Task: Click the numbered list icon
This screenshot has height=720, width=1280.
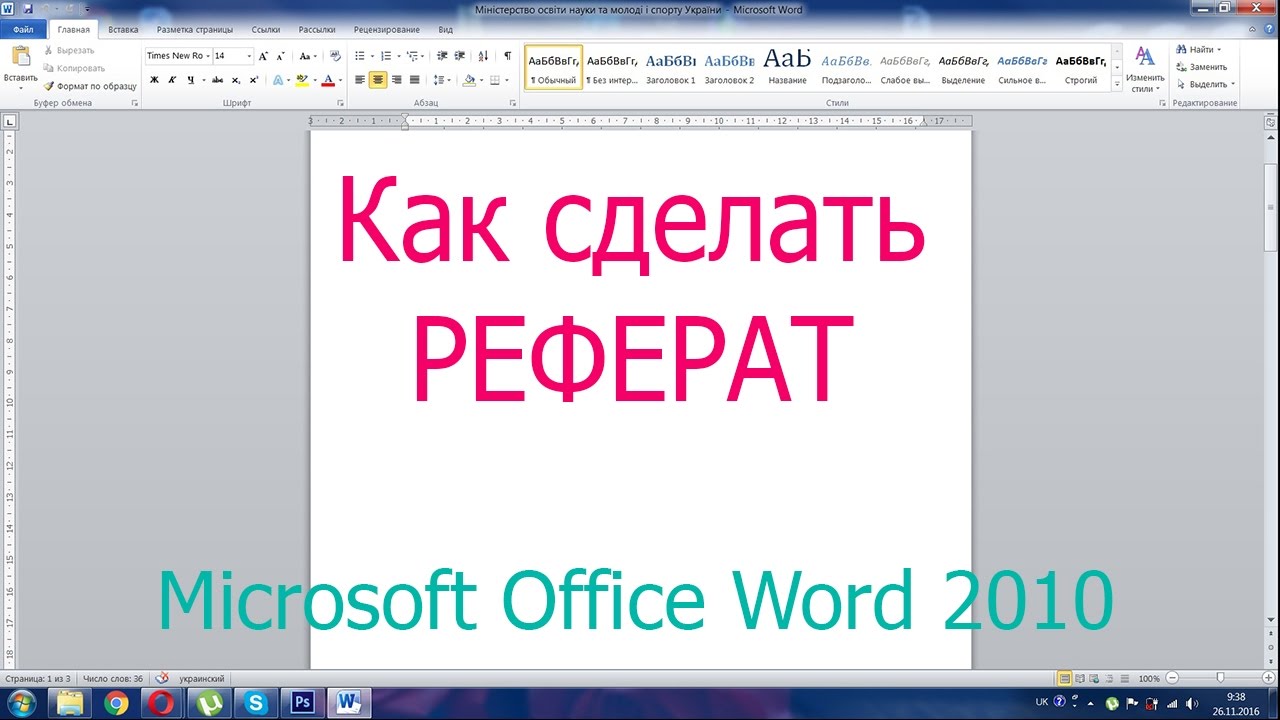Action: [386, 56]
